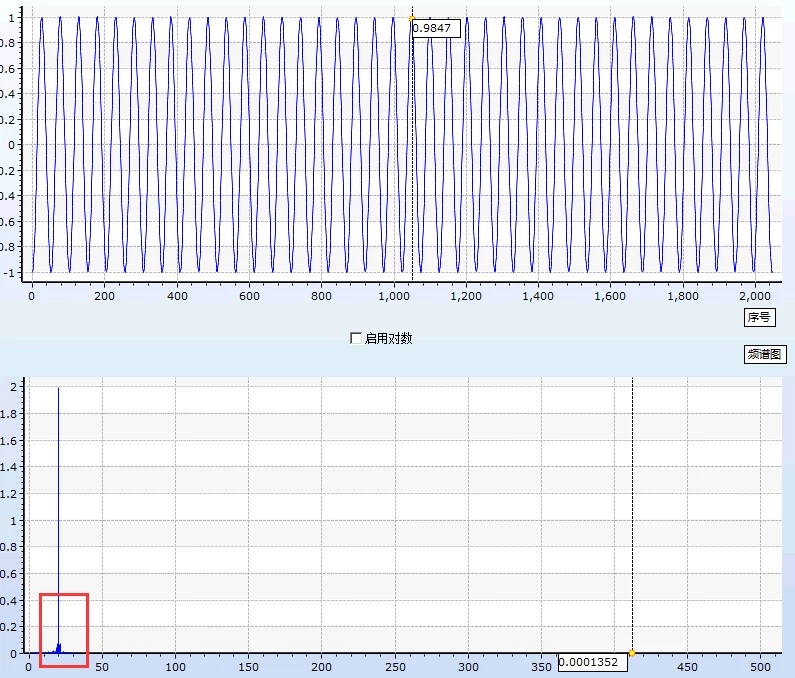Select the yellow cursor marker on the spectrum axis

(x=632, y=653)
